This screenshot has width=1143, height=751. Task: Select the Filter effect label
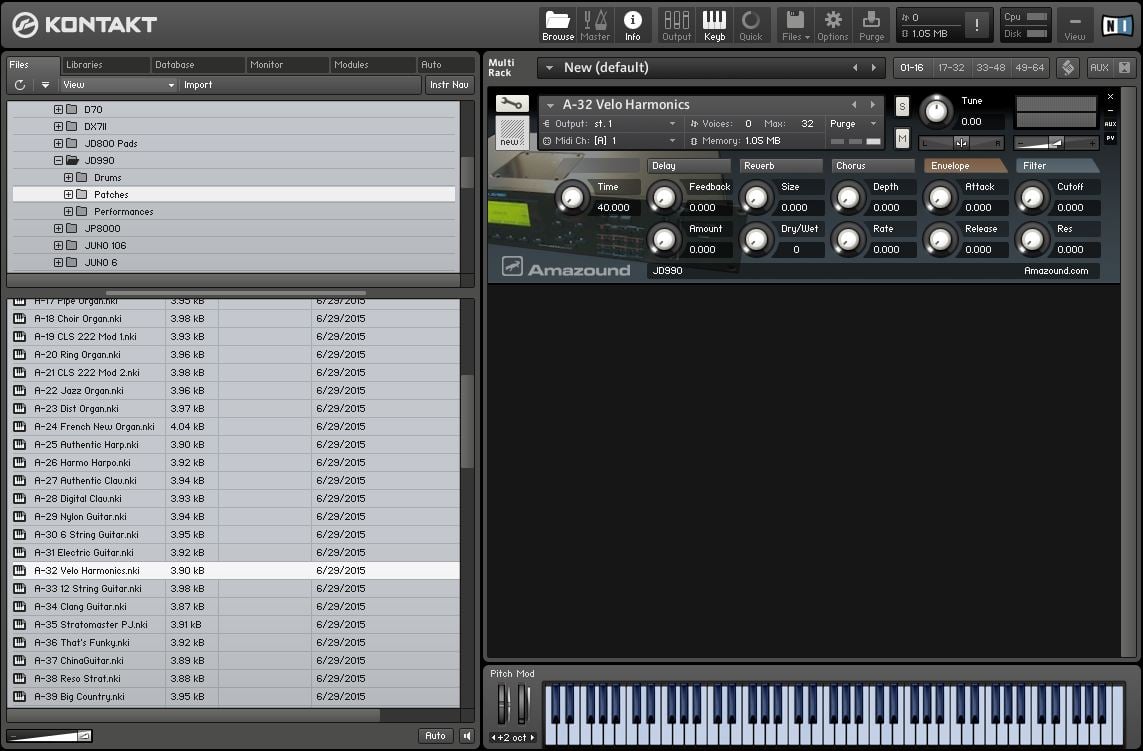pos(1056,166)
